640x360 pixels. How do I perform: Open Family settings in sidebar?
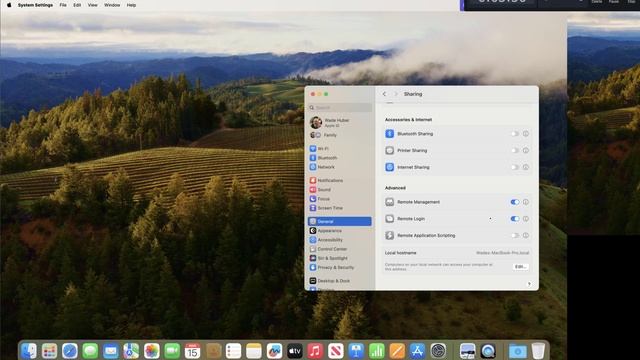[340, 135]
